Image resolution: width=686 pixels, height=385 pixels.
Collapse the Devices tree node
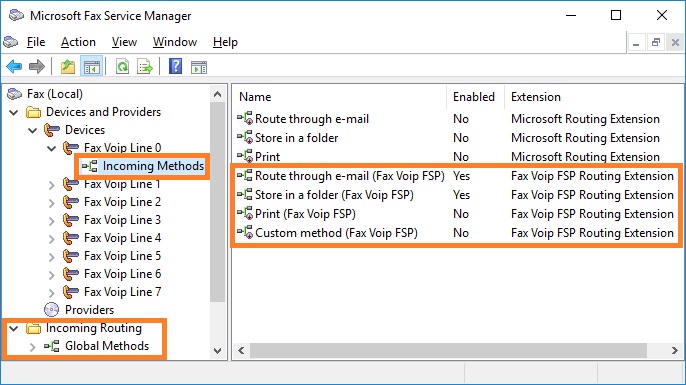pos(33,130)
